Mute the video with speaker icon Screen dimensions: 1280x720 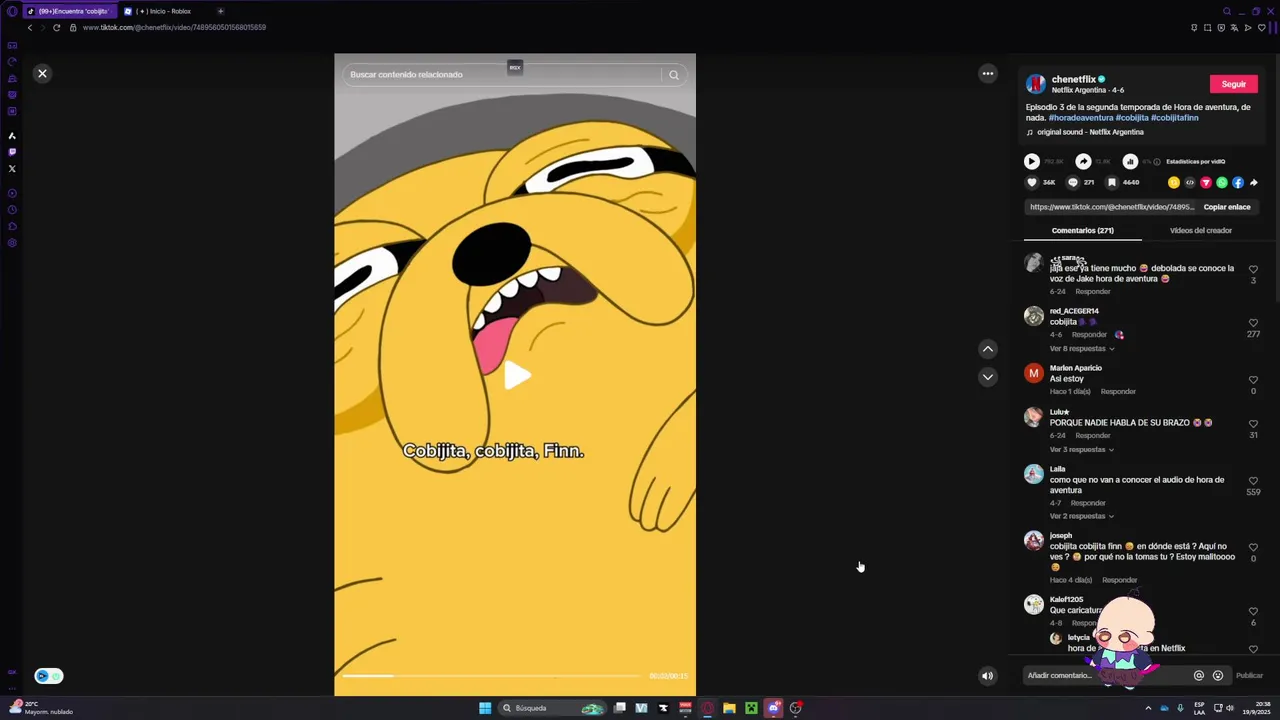[987, 676]
